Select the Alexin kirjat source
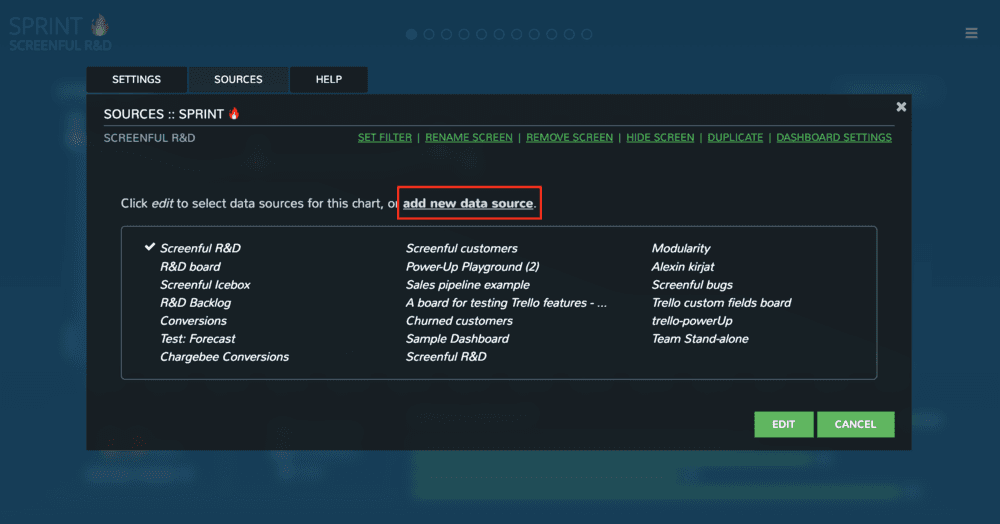Viewport: 1000px width, 524px height. pyautogui.click(x=682, y=266)
